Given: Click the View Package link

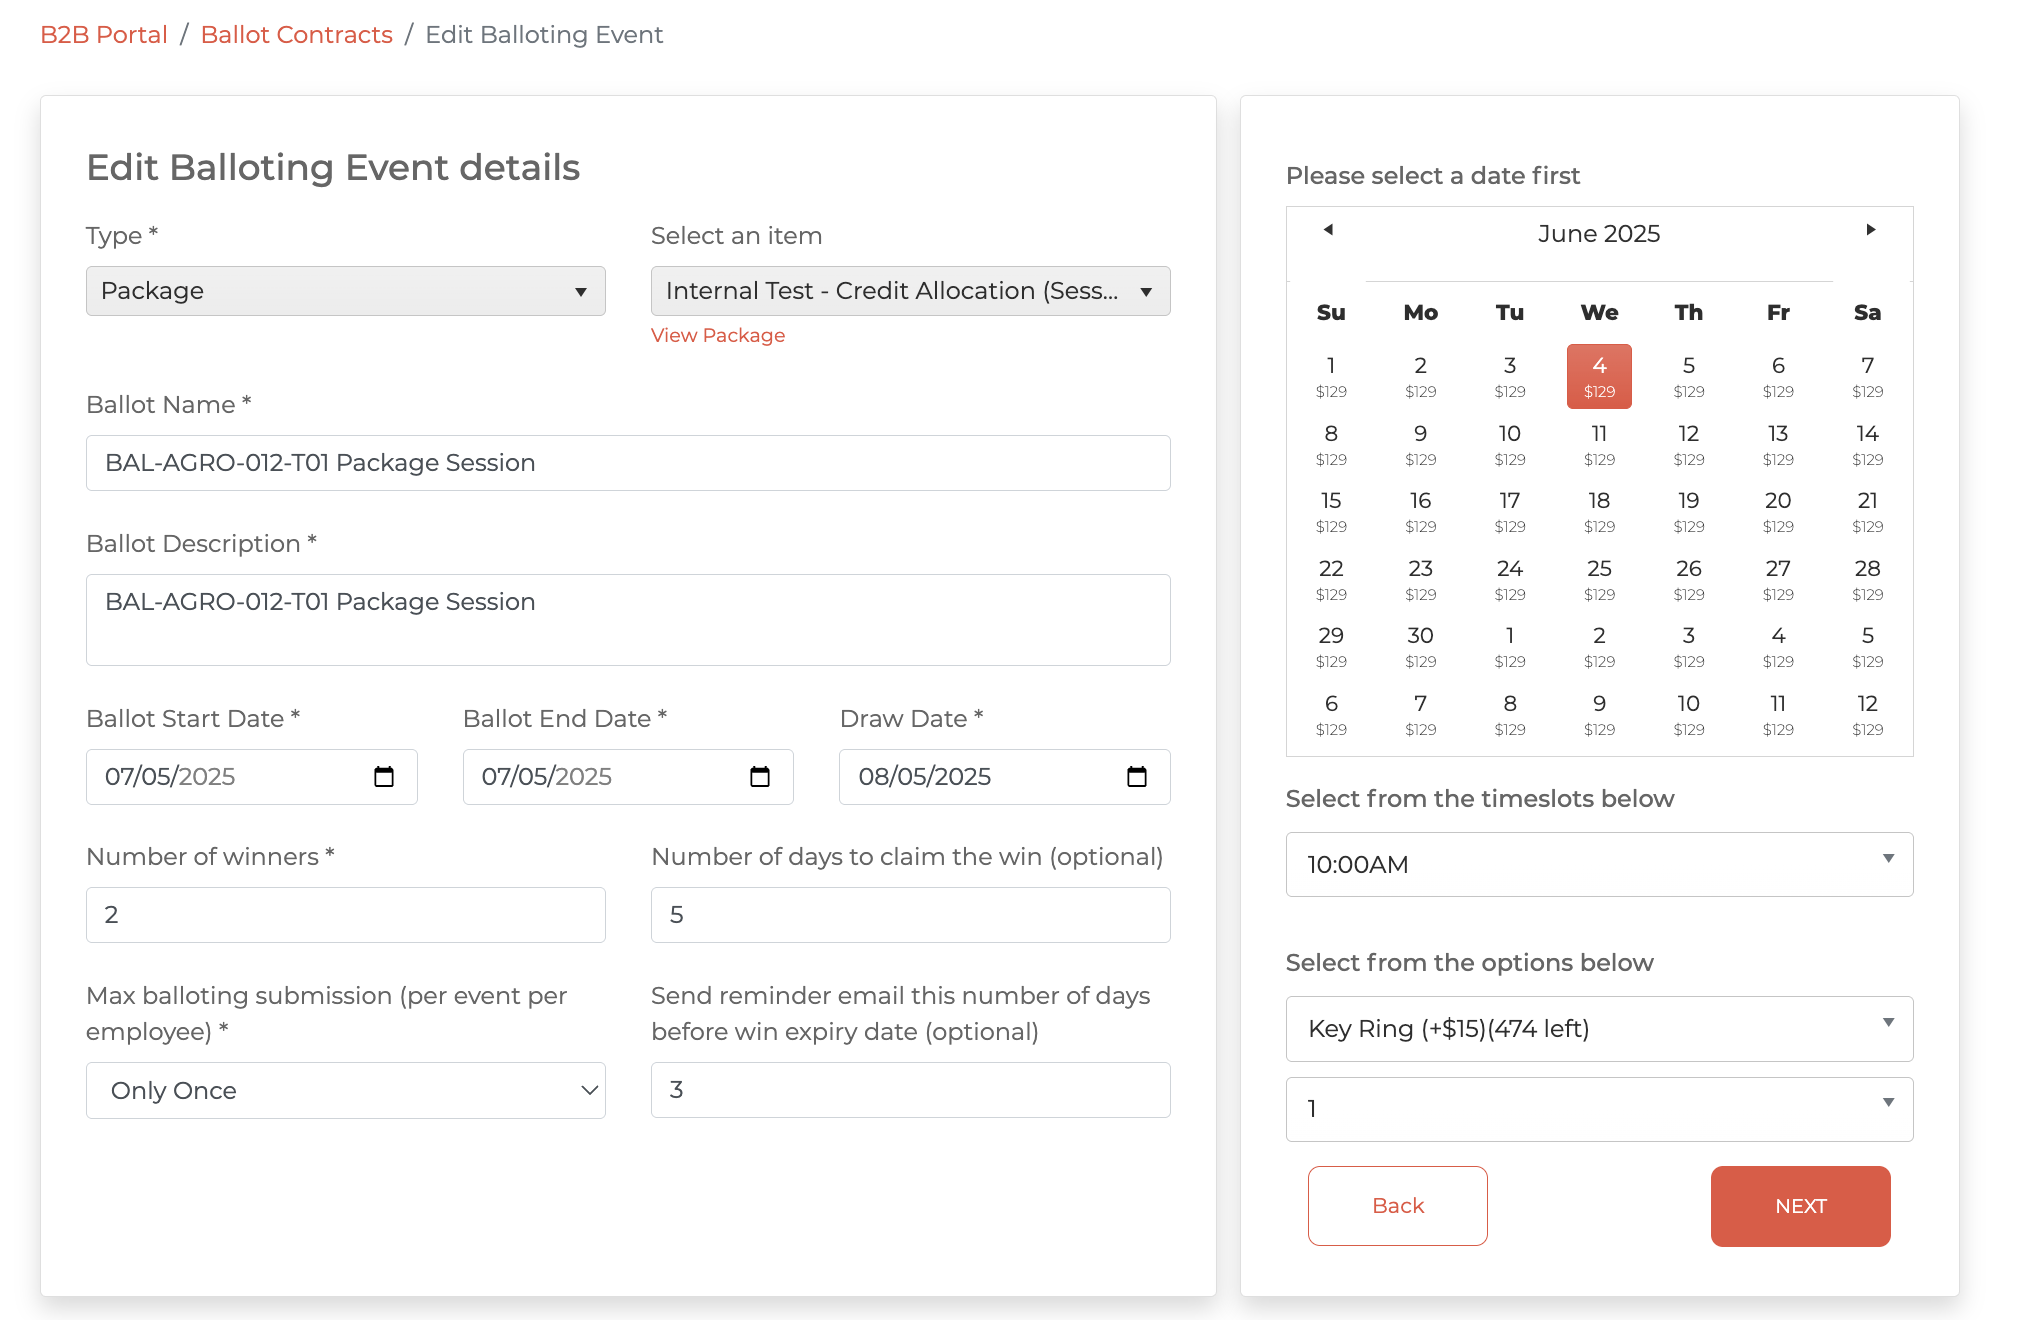Looking at the screenshot, I should click(x=717, y=336).
